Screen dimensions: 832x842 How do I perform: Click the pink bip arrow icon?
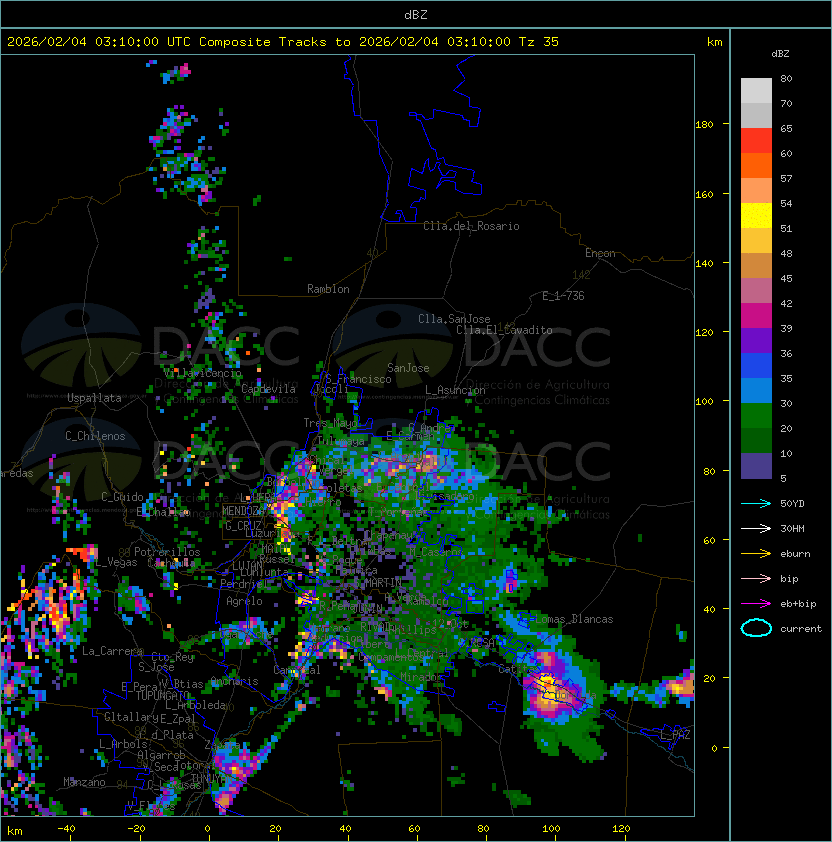click(756, 578)
